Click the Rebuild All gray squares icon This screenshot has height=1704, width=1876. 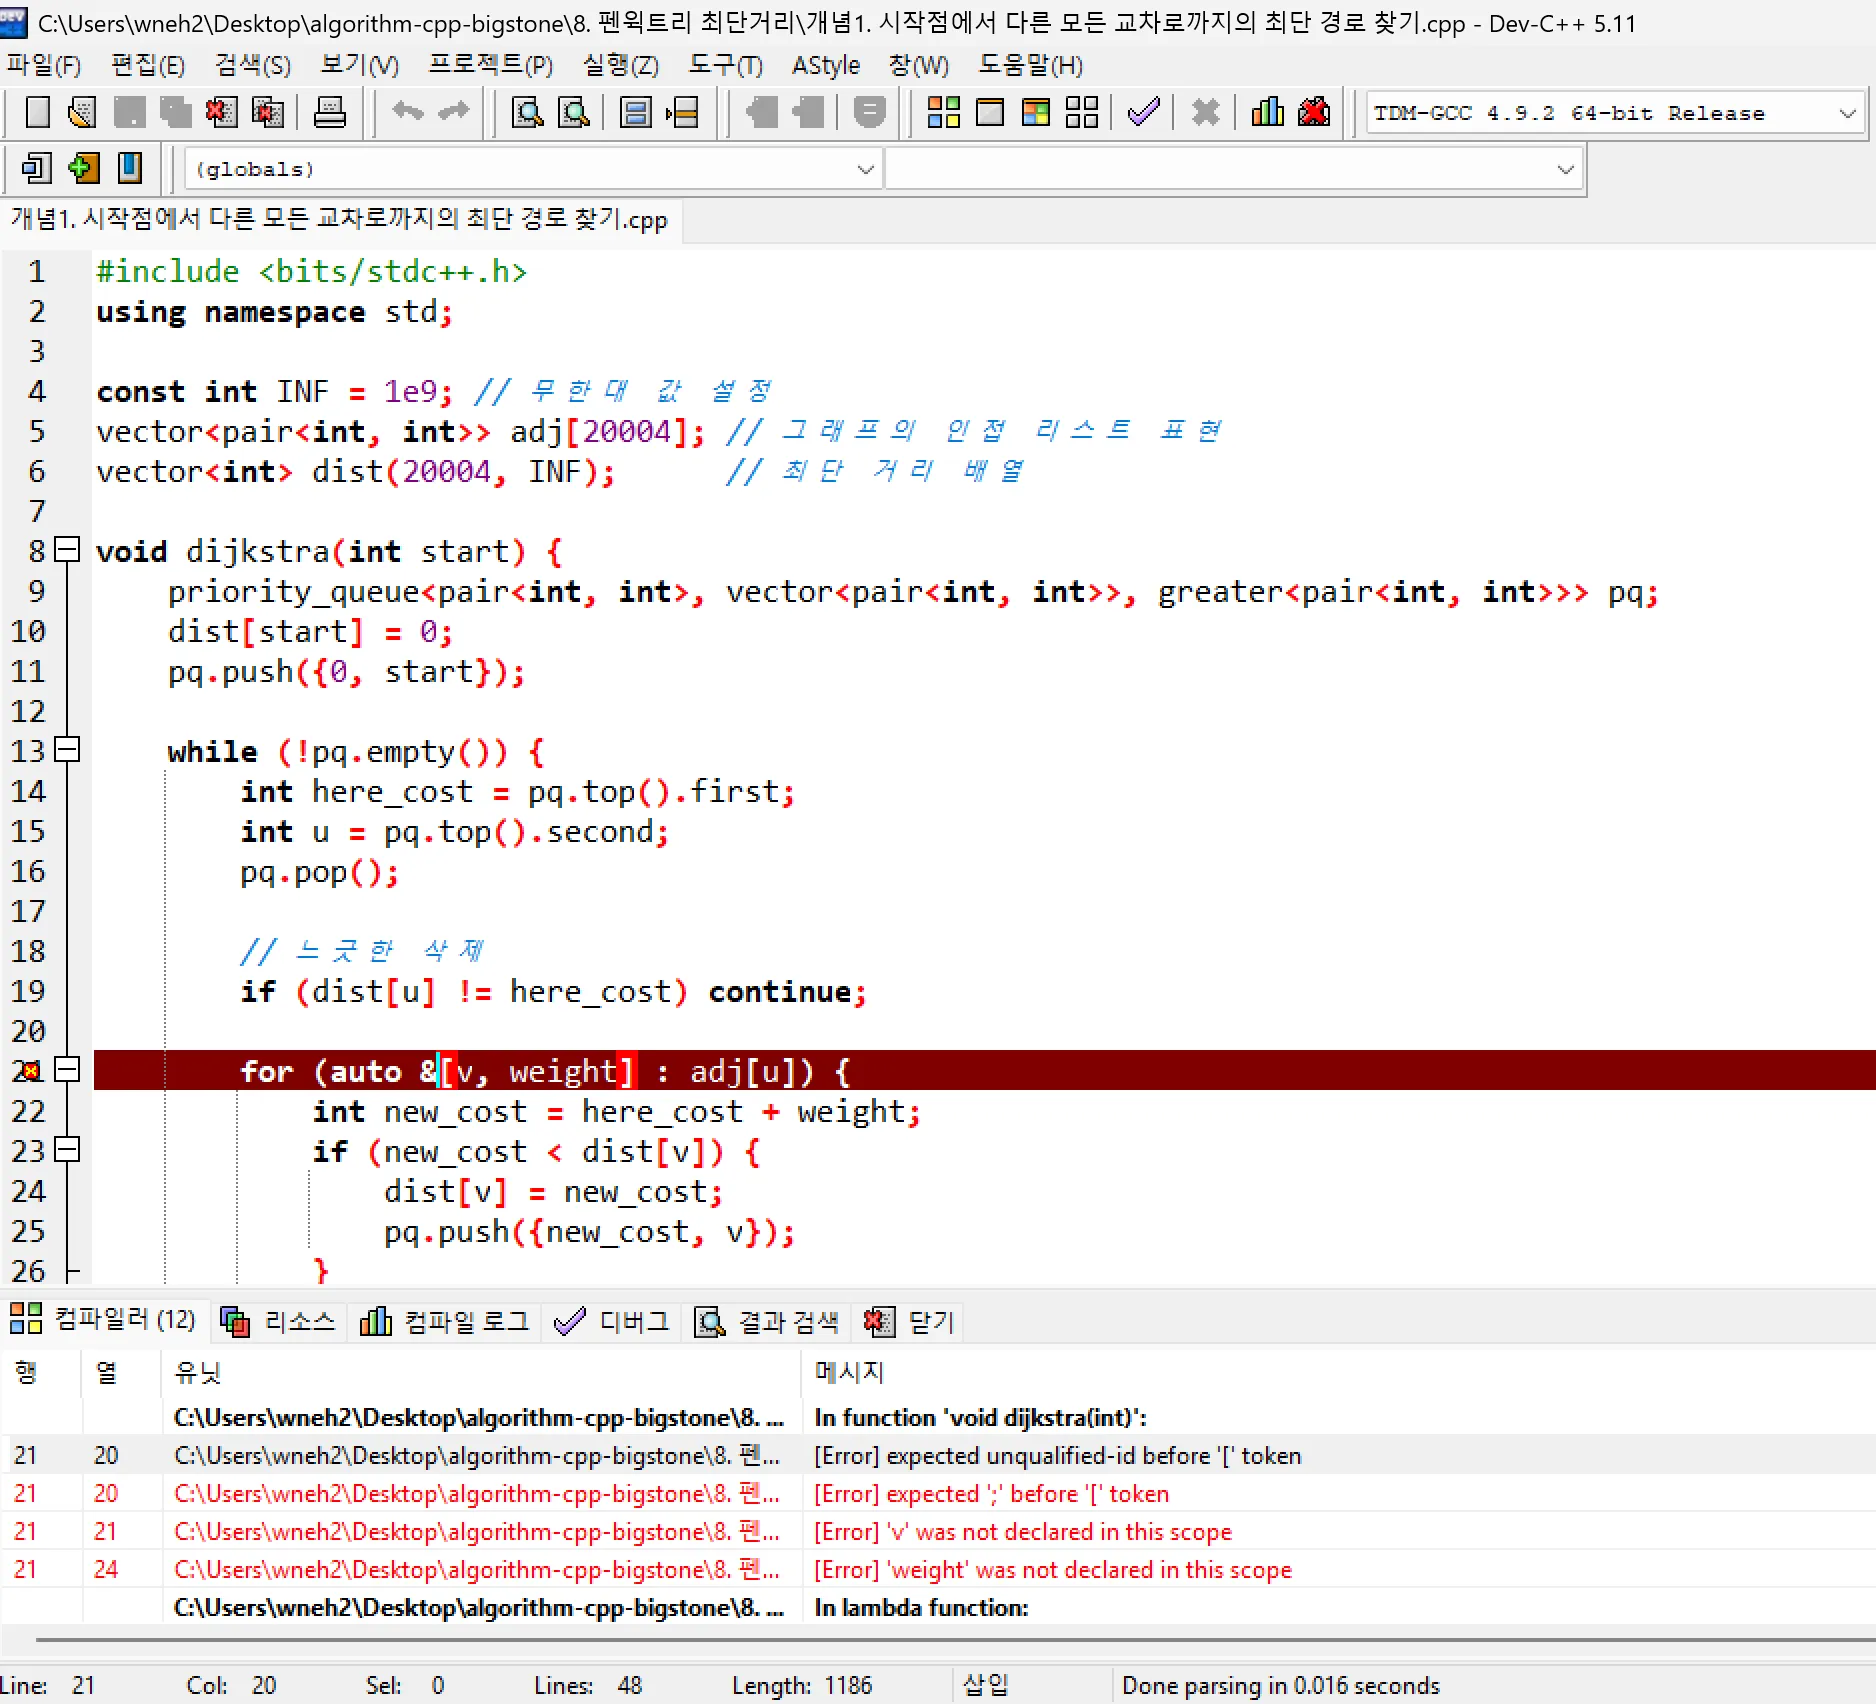pos(1082,112)
